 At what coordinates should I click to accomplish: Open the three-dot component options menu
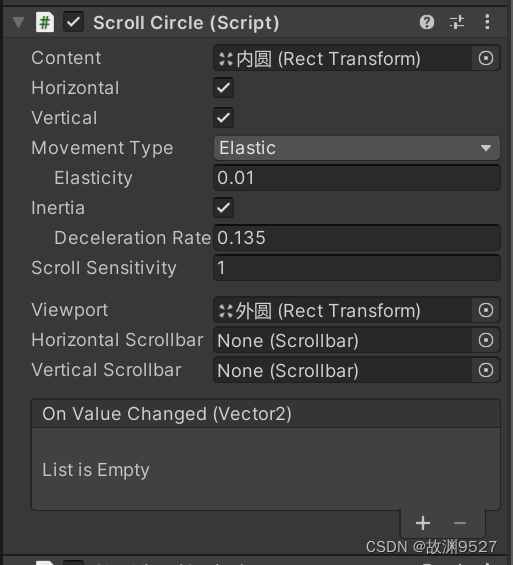487,22
